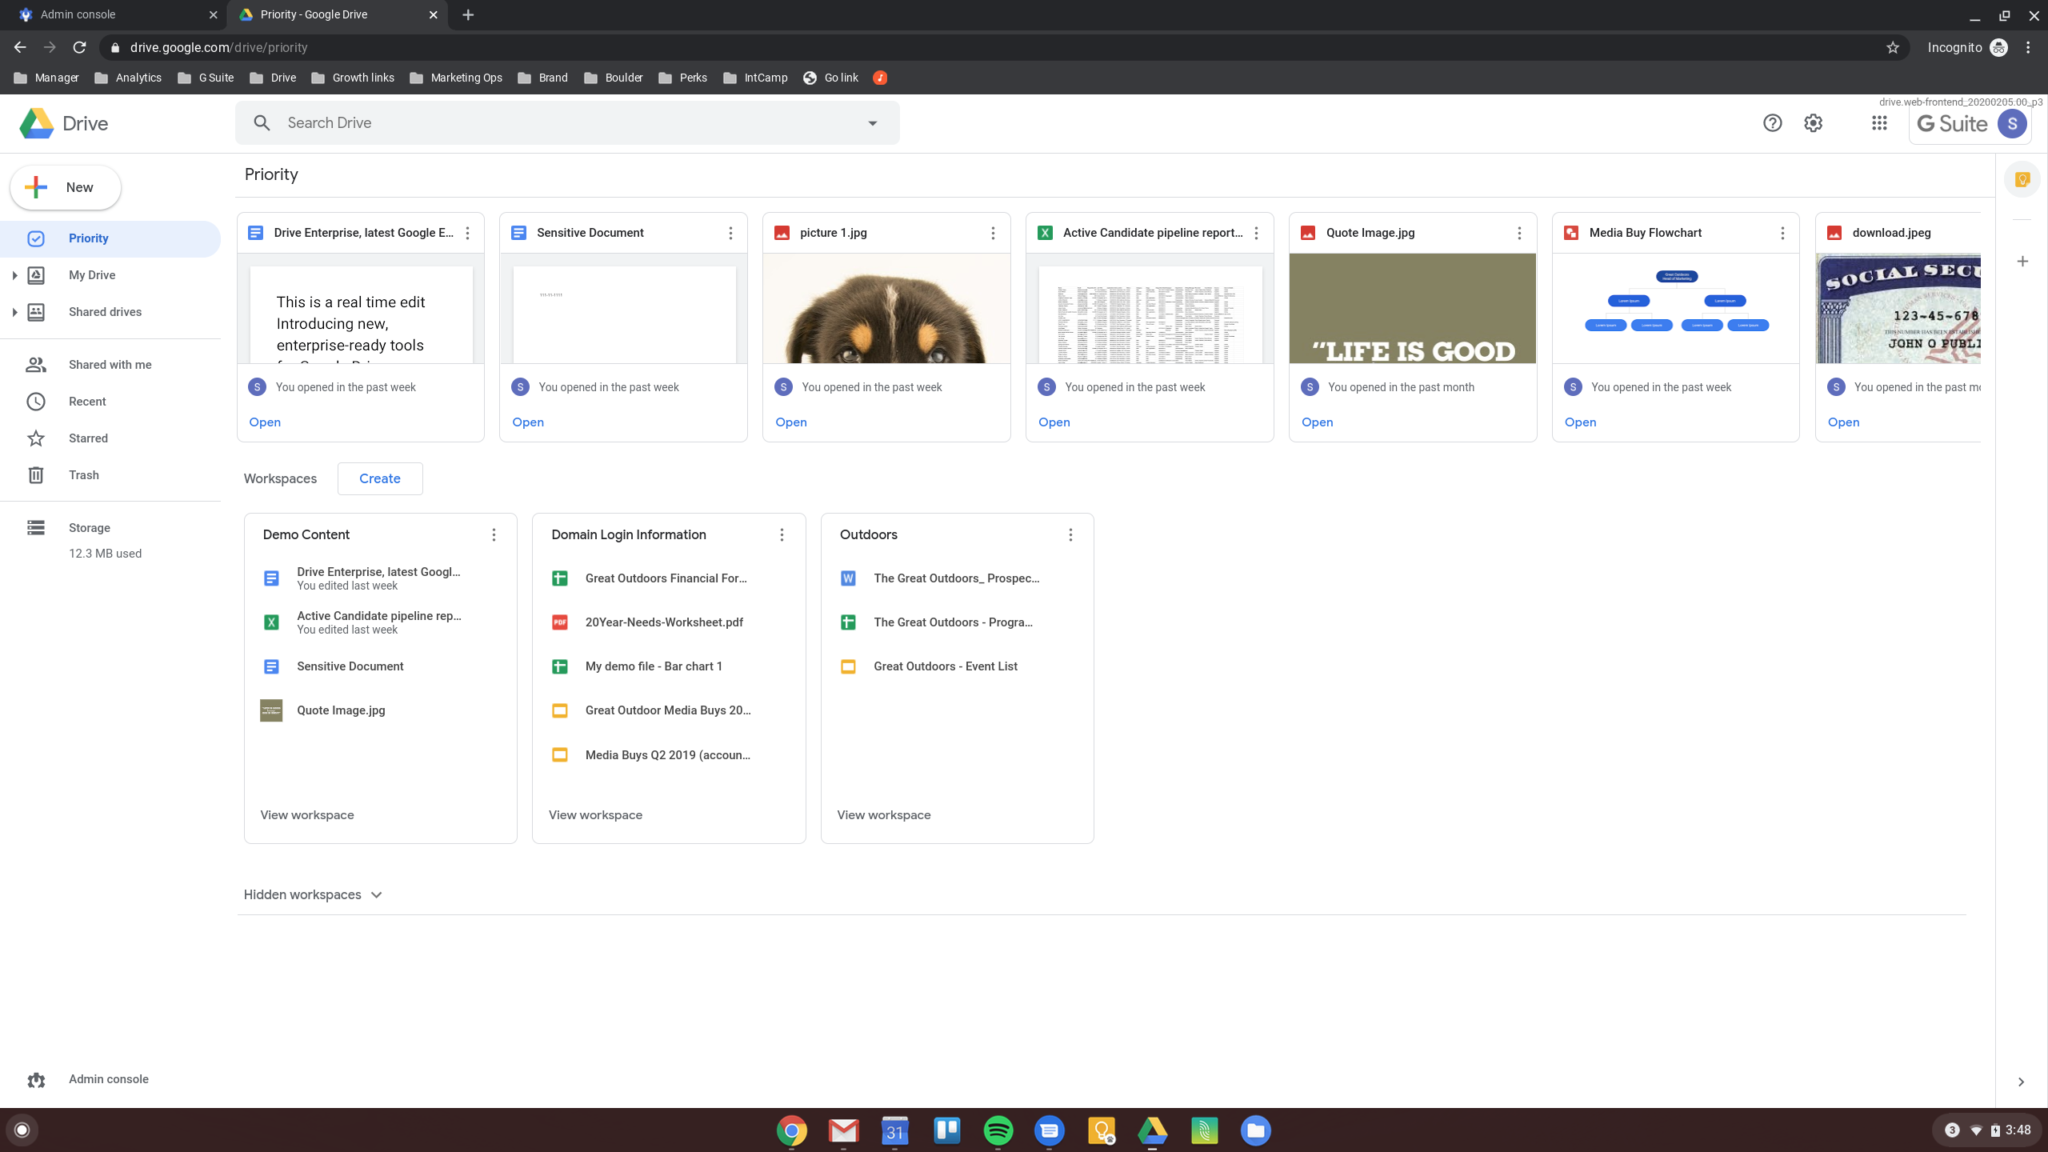Open Domain Login Information workspace options menu
The height and width of the screenshot is (1152, 2048).
782,535
